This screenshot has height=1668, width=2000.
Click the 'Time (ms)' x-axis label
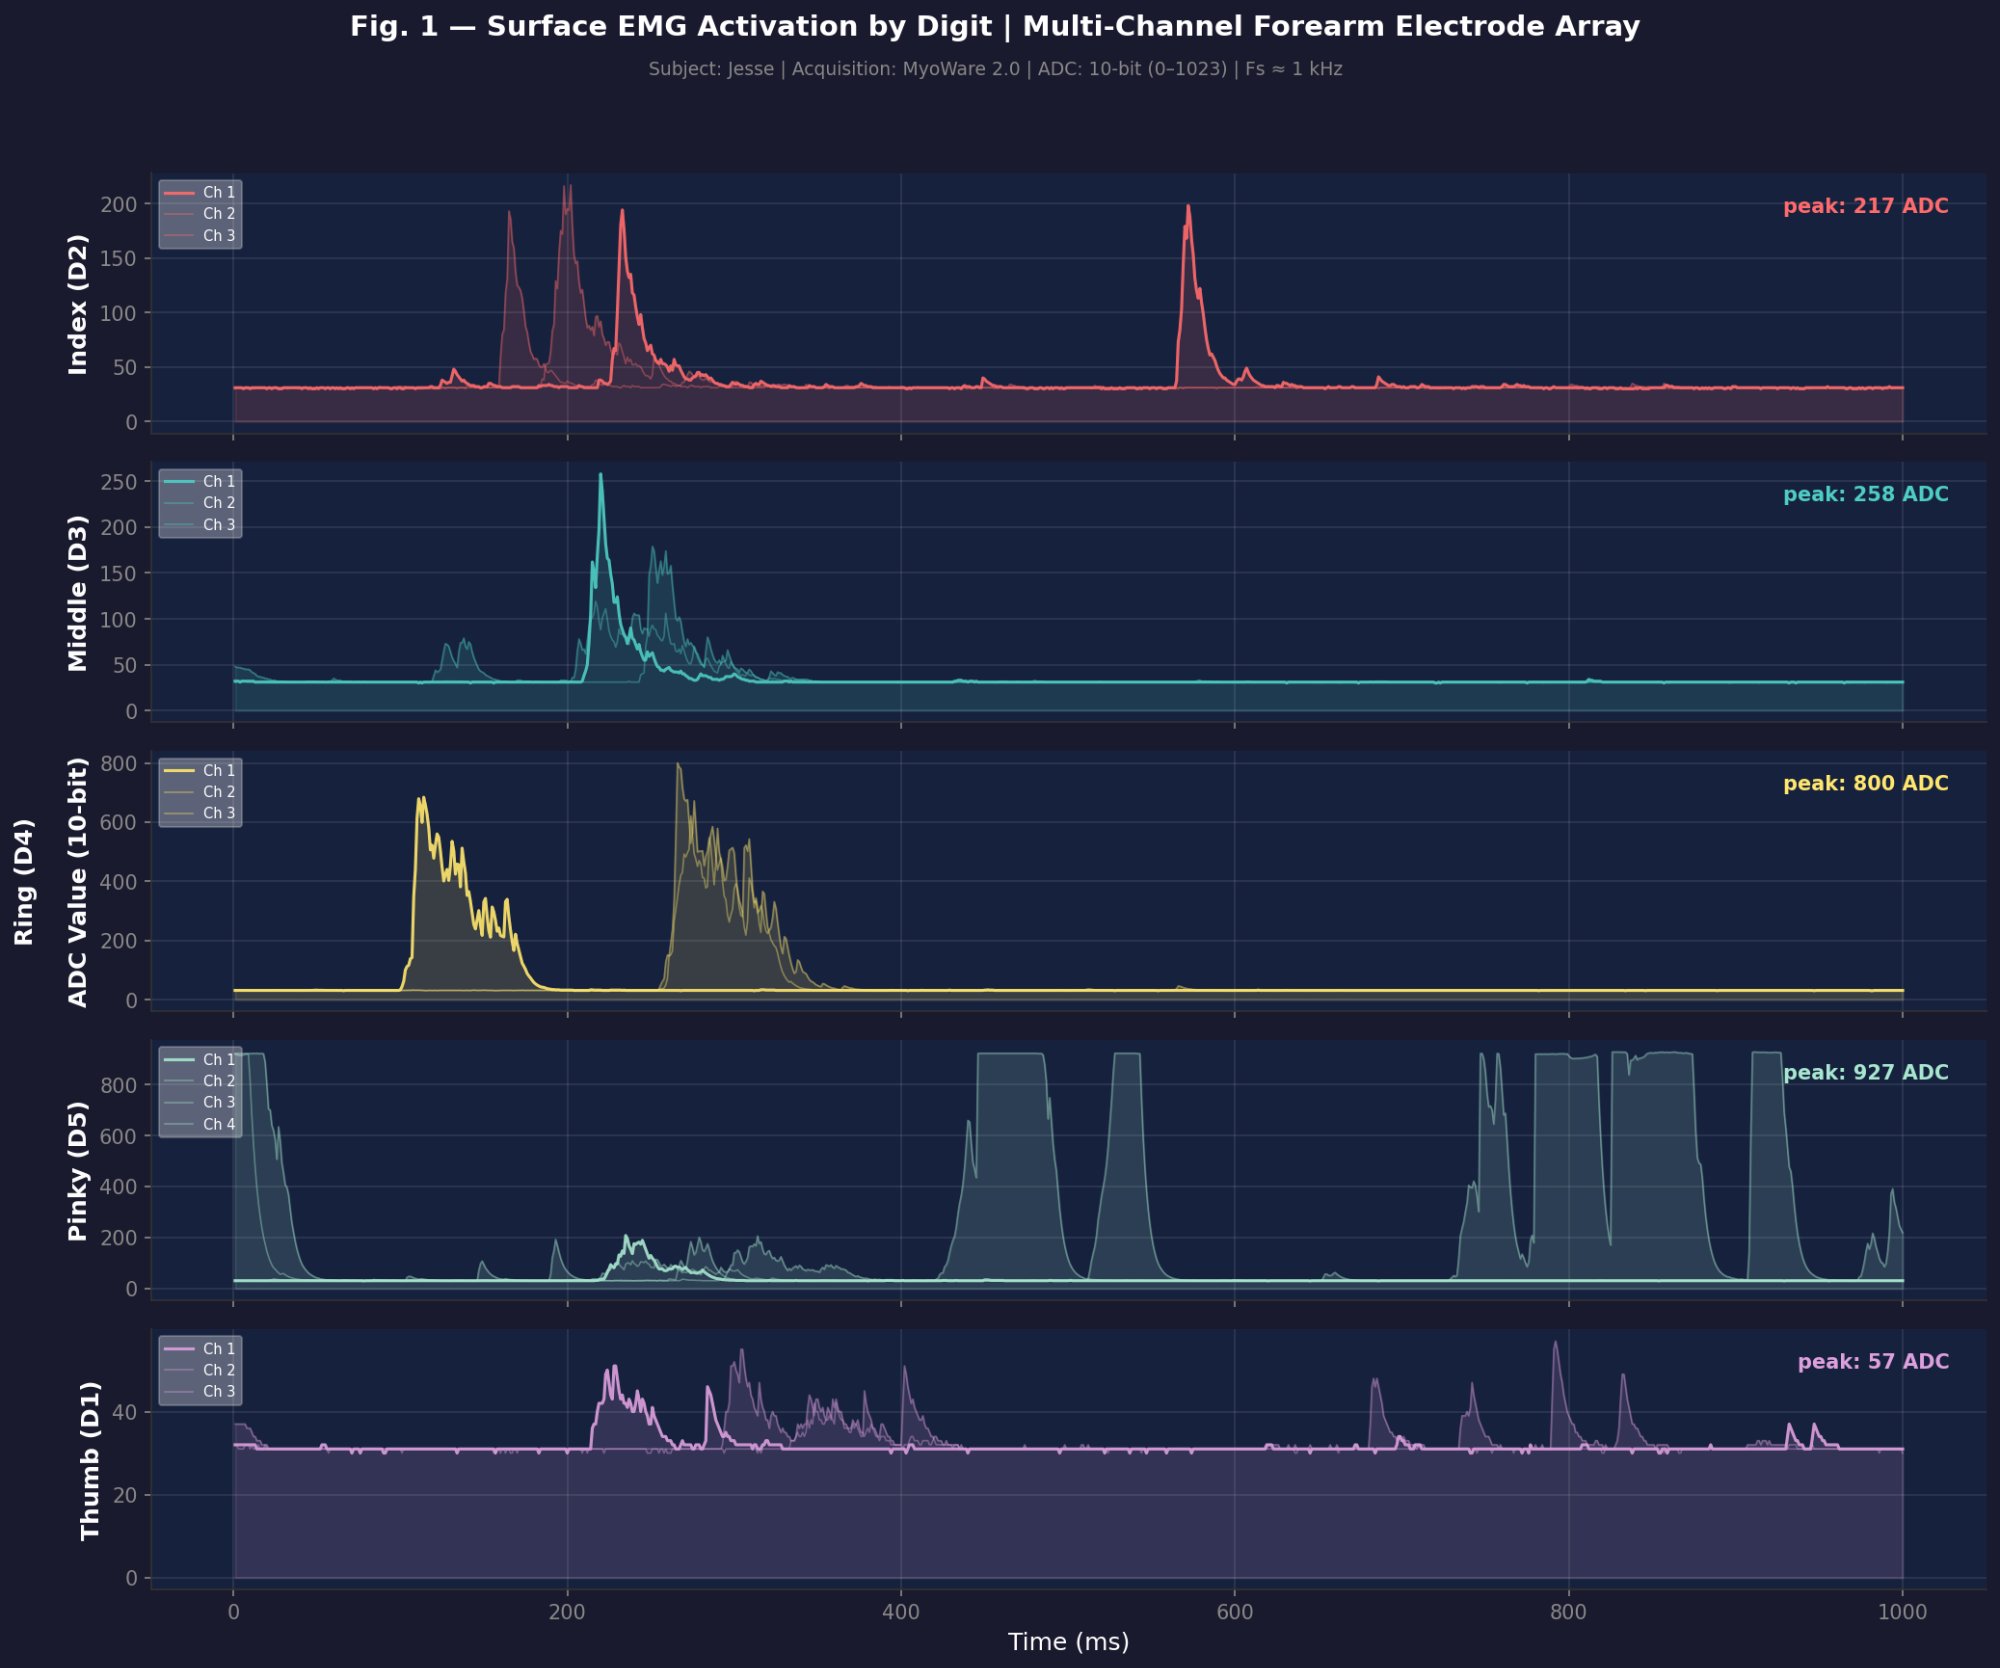click(1067, 1641)
